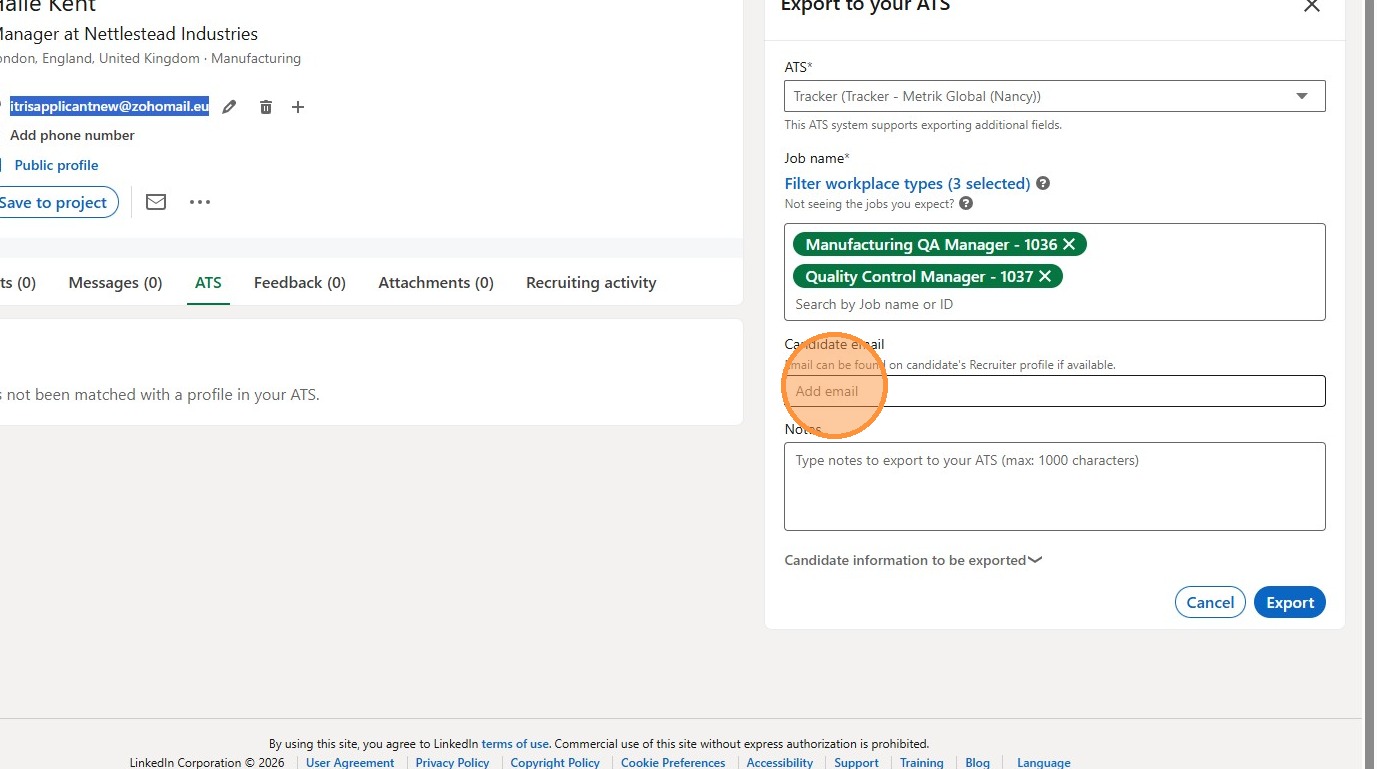This screenshot has height=769, width=1377.
Task: Open Training footer link
Action: (922, 763)
